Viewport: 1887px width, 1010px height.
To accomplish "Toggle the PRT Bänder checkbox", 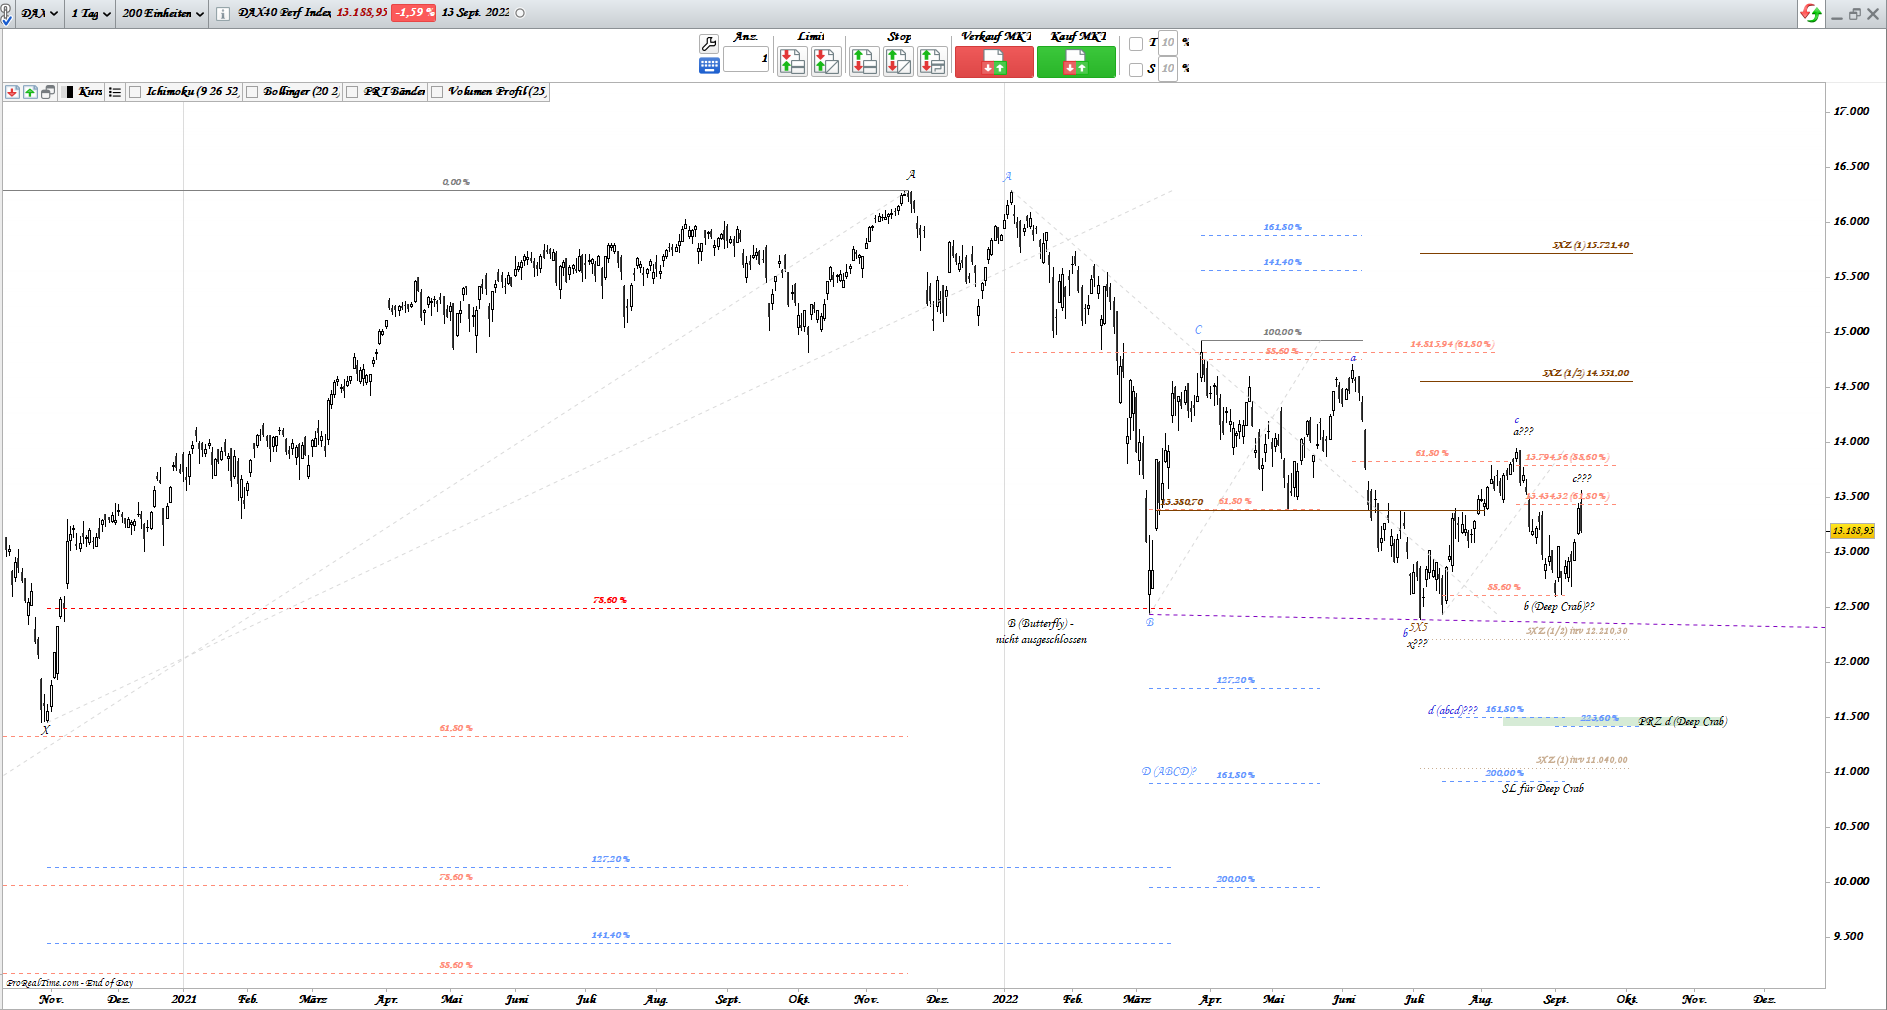I will pos(352,92).
